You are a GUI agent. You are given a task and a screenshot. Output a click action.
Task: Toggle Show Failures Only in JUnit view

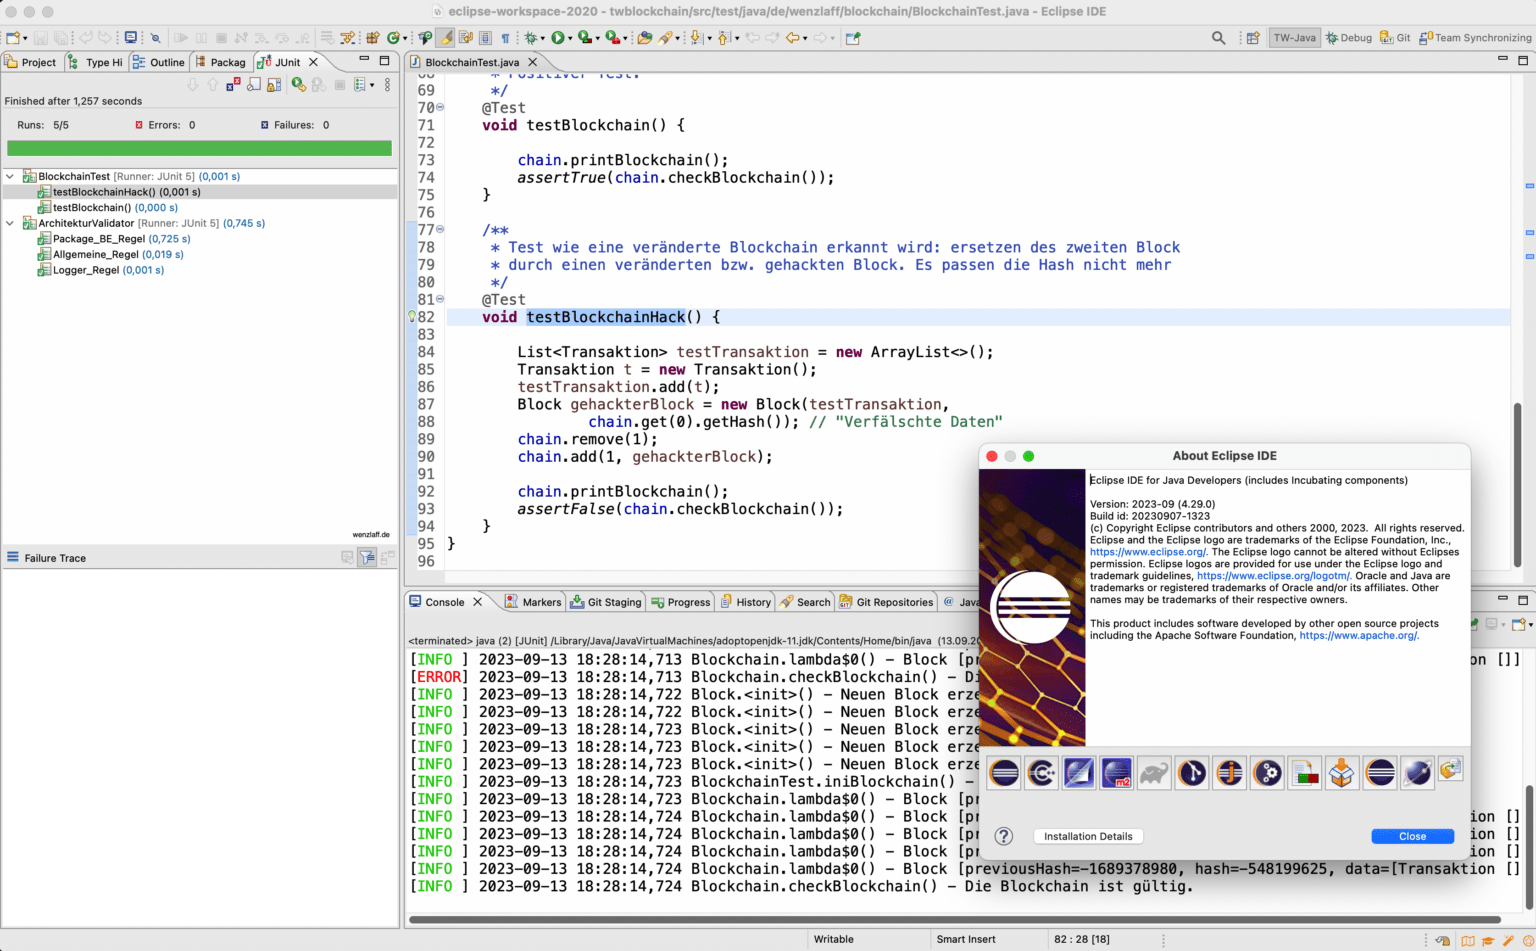point(233,84)
